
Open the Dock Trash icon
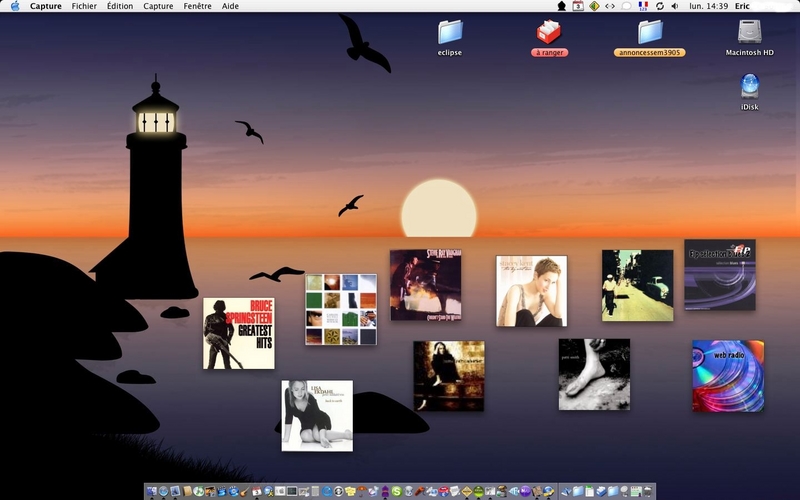pos(647,491)
